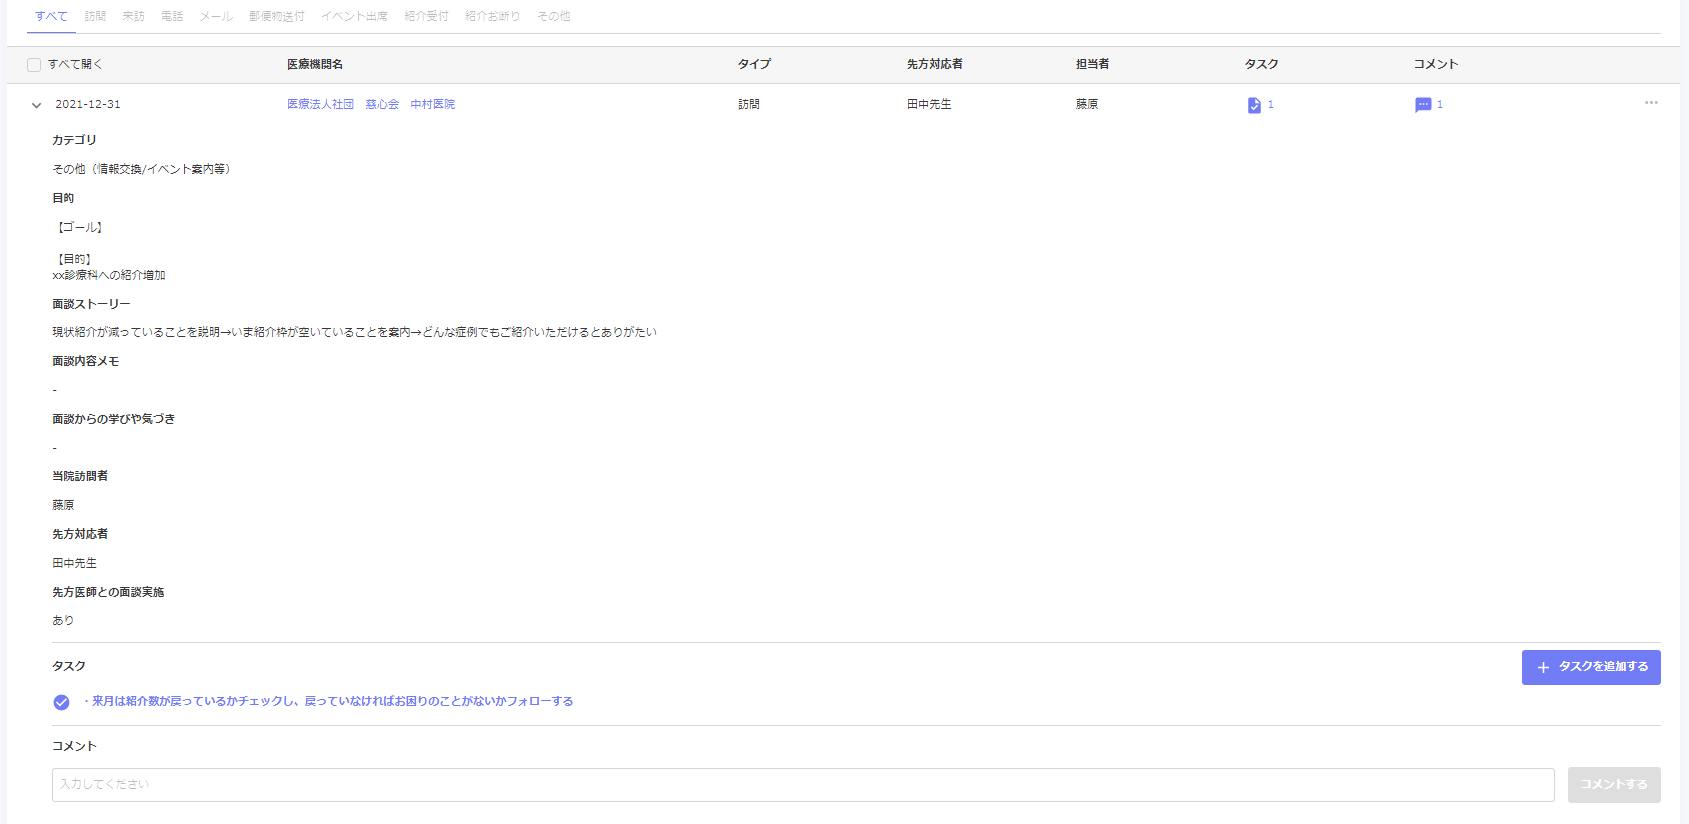The image size is (1689, 824).
Task: Click the コメント column header
Action: point(1436,64)
